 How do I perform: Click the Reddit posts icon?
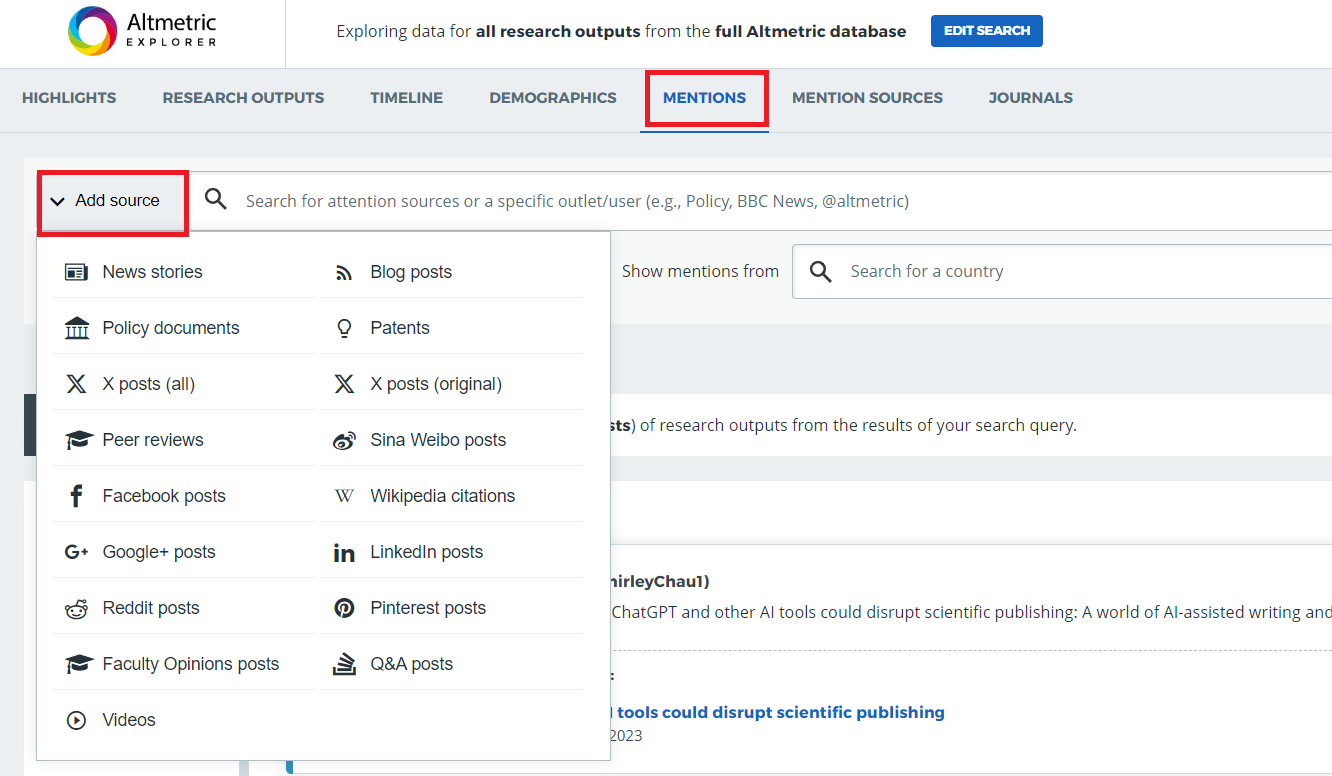click(x=76, y=608)
